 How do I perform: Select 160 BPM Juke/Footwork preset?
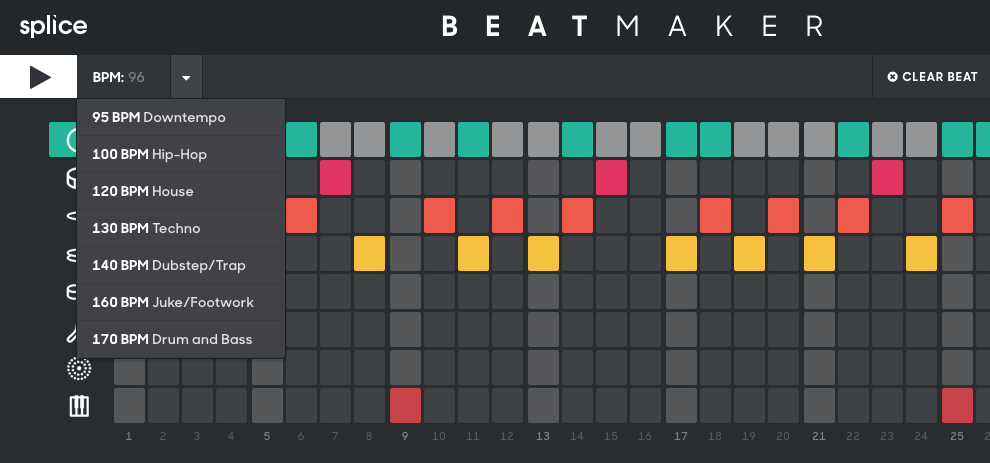(181, 302)
